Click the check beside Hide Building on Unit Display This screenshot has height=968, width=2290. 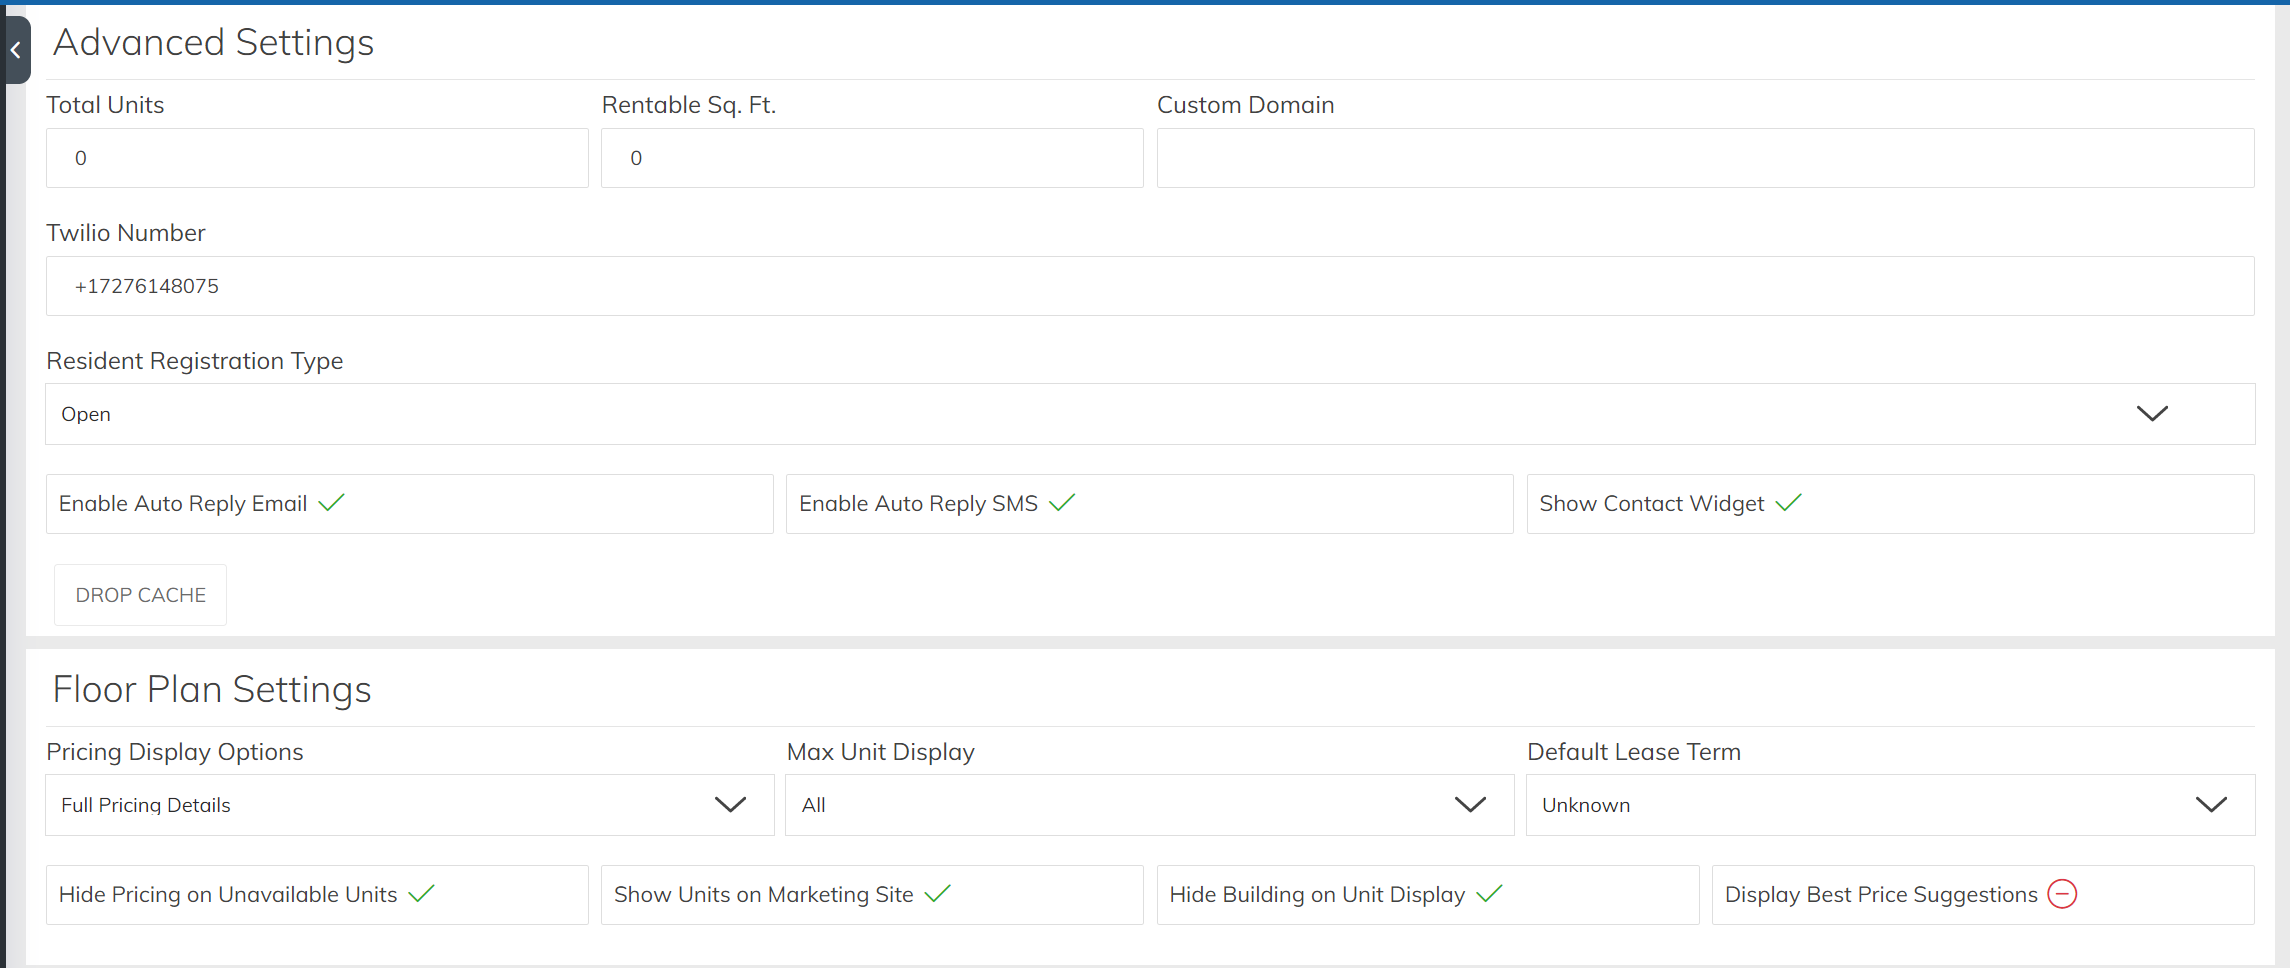1489,894
